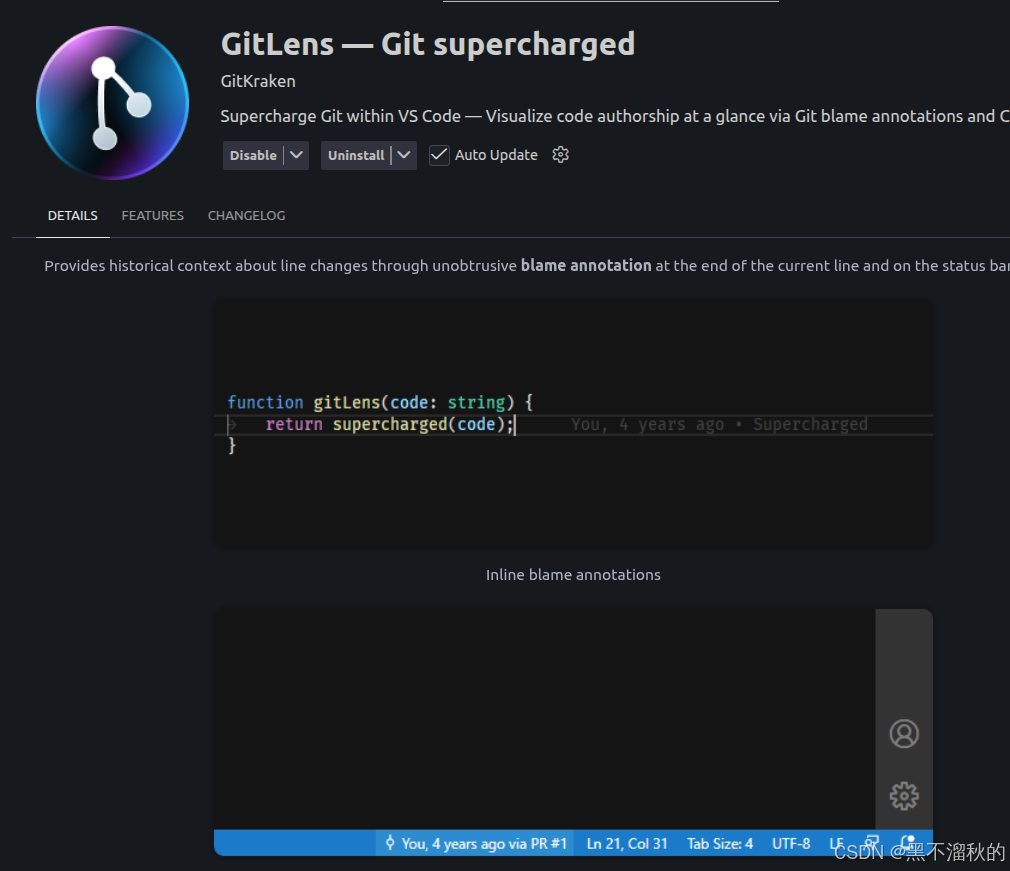This screenshot has height=871, width=1010.
Task: Click 'Tab Size: 4' status bar entry
Action: 719,843
